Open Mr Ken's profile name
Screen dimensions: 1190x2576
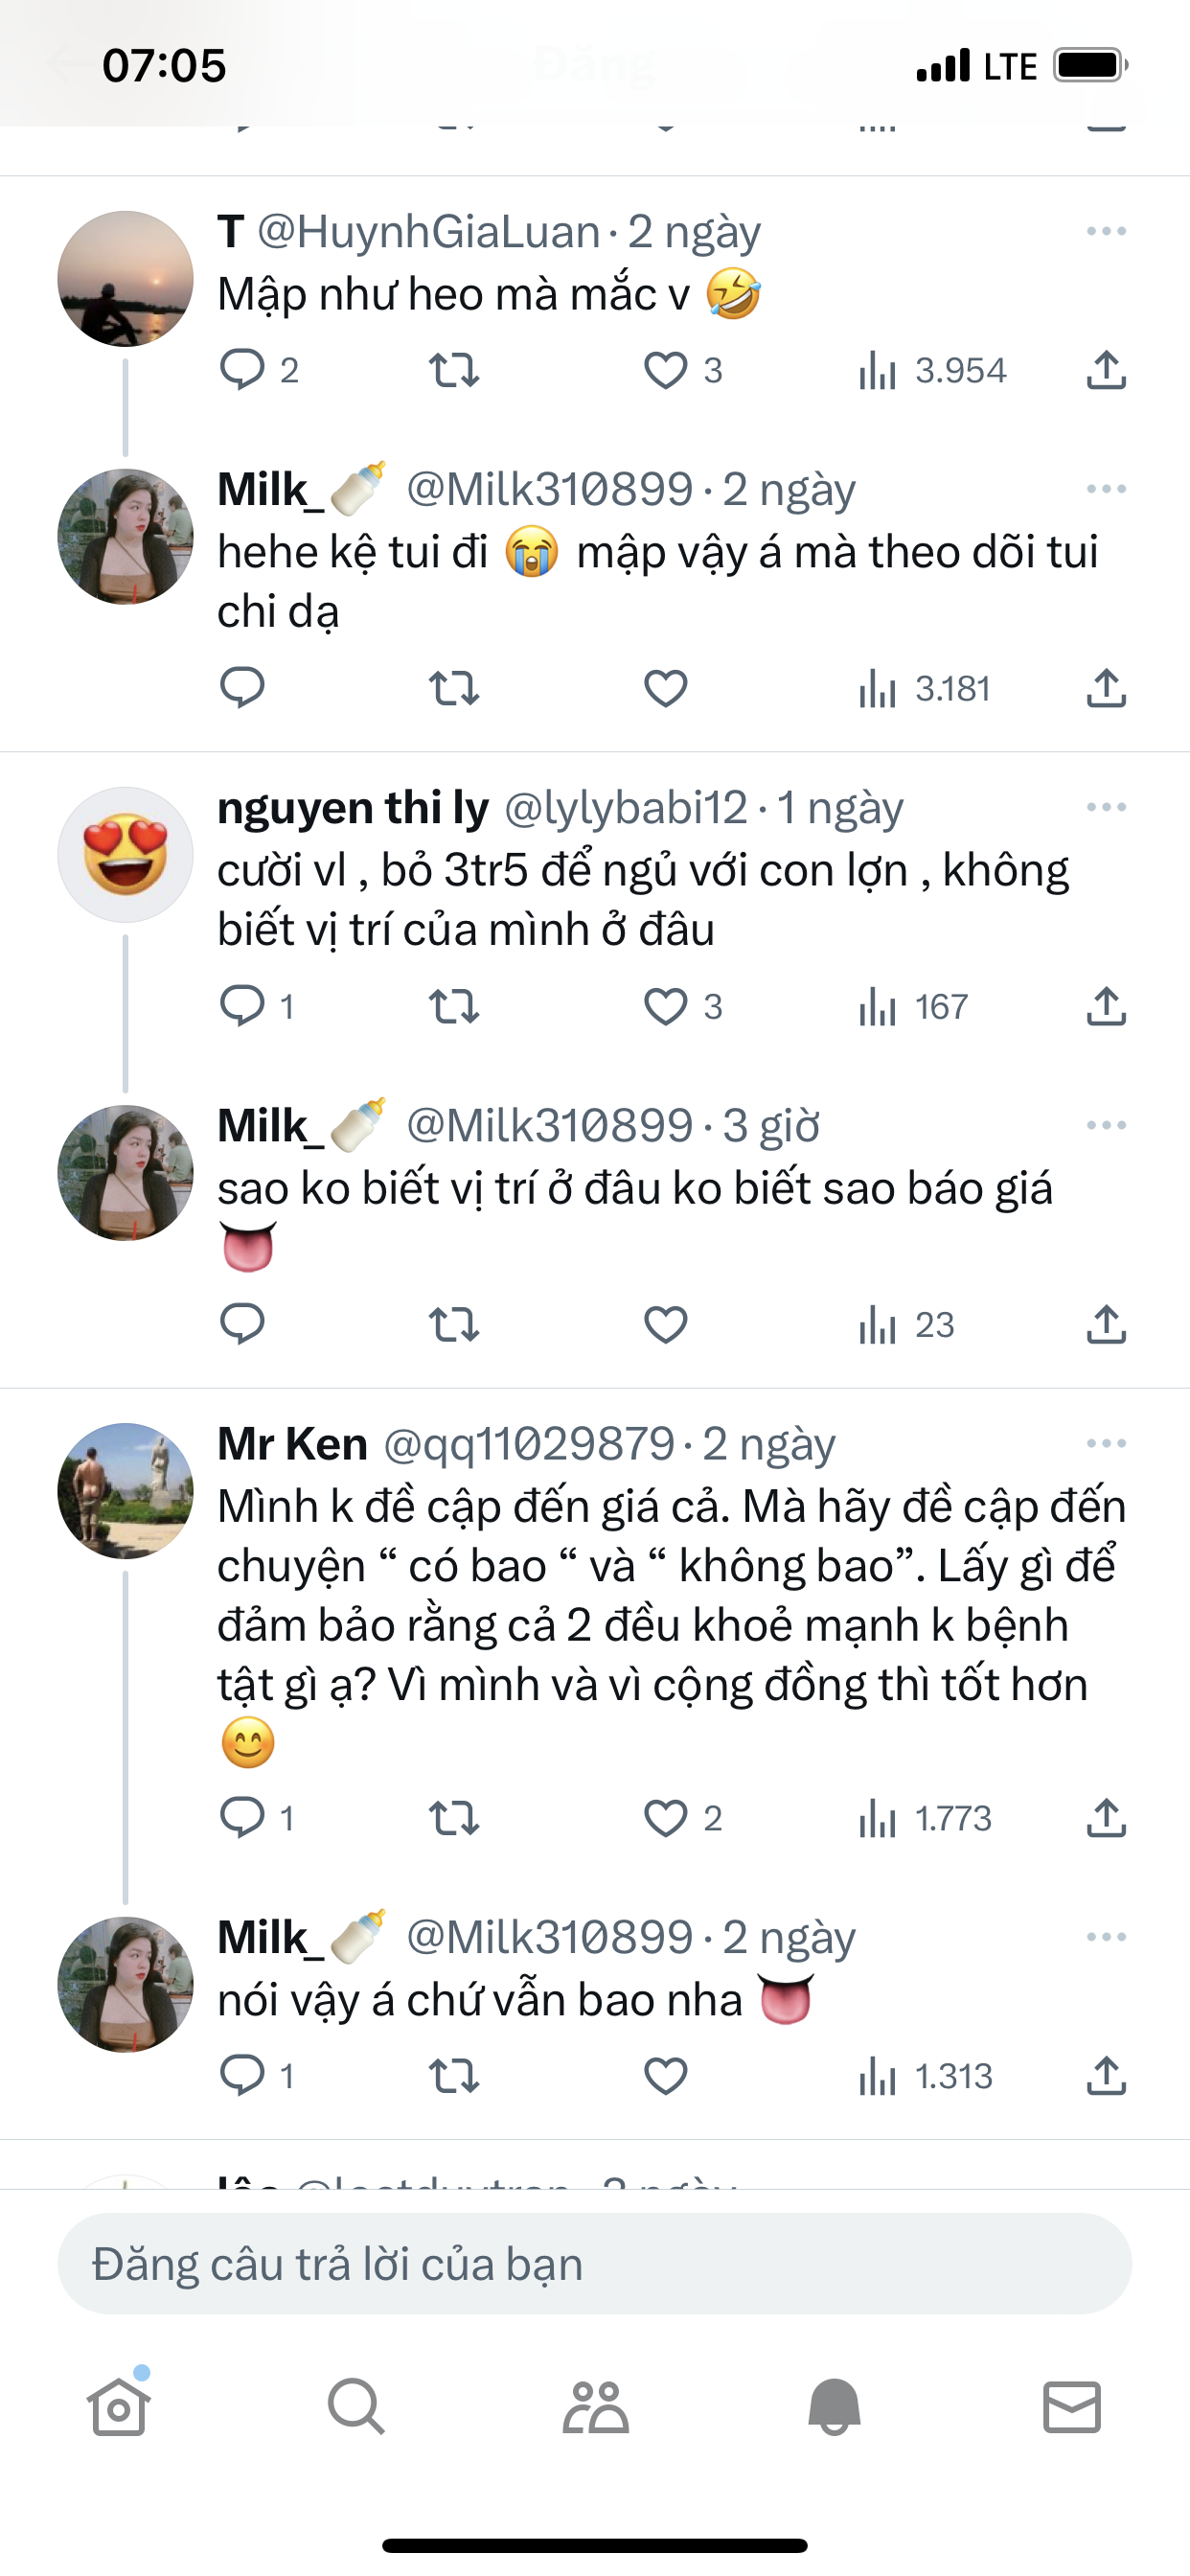click(x=293, y=1444)
